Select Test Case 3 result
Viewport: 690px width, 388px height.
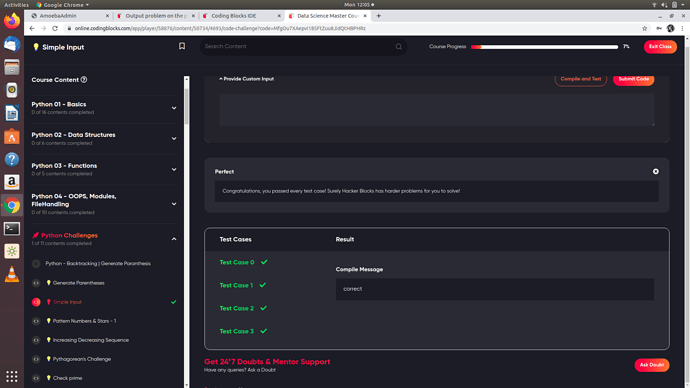pos(243,331)
